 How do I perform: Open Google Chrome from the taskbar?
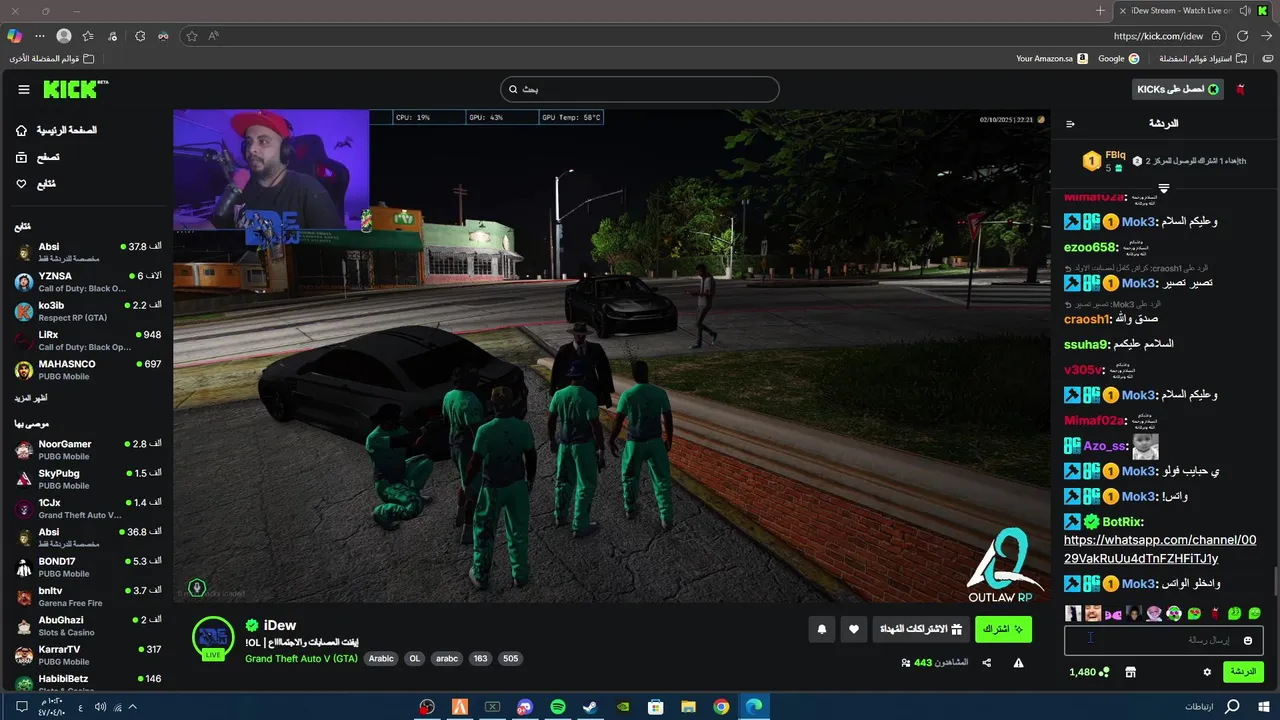pyautogui.click(x=721, y=707)
